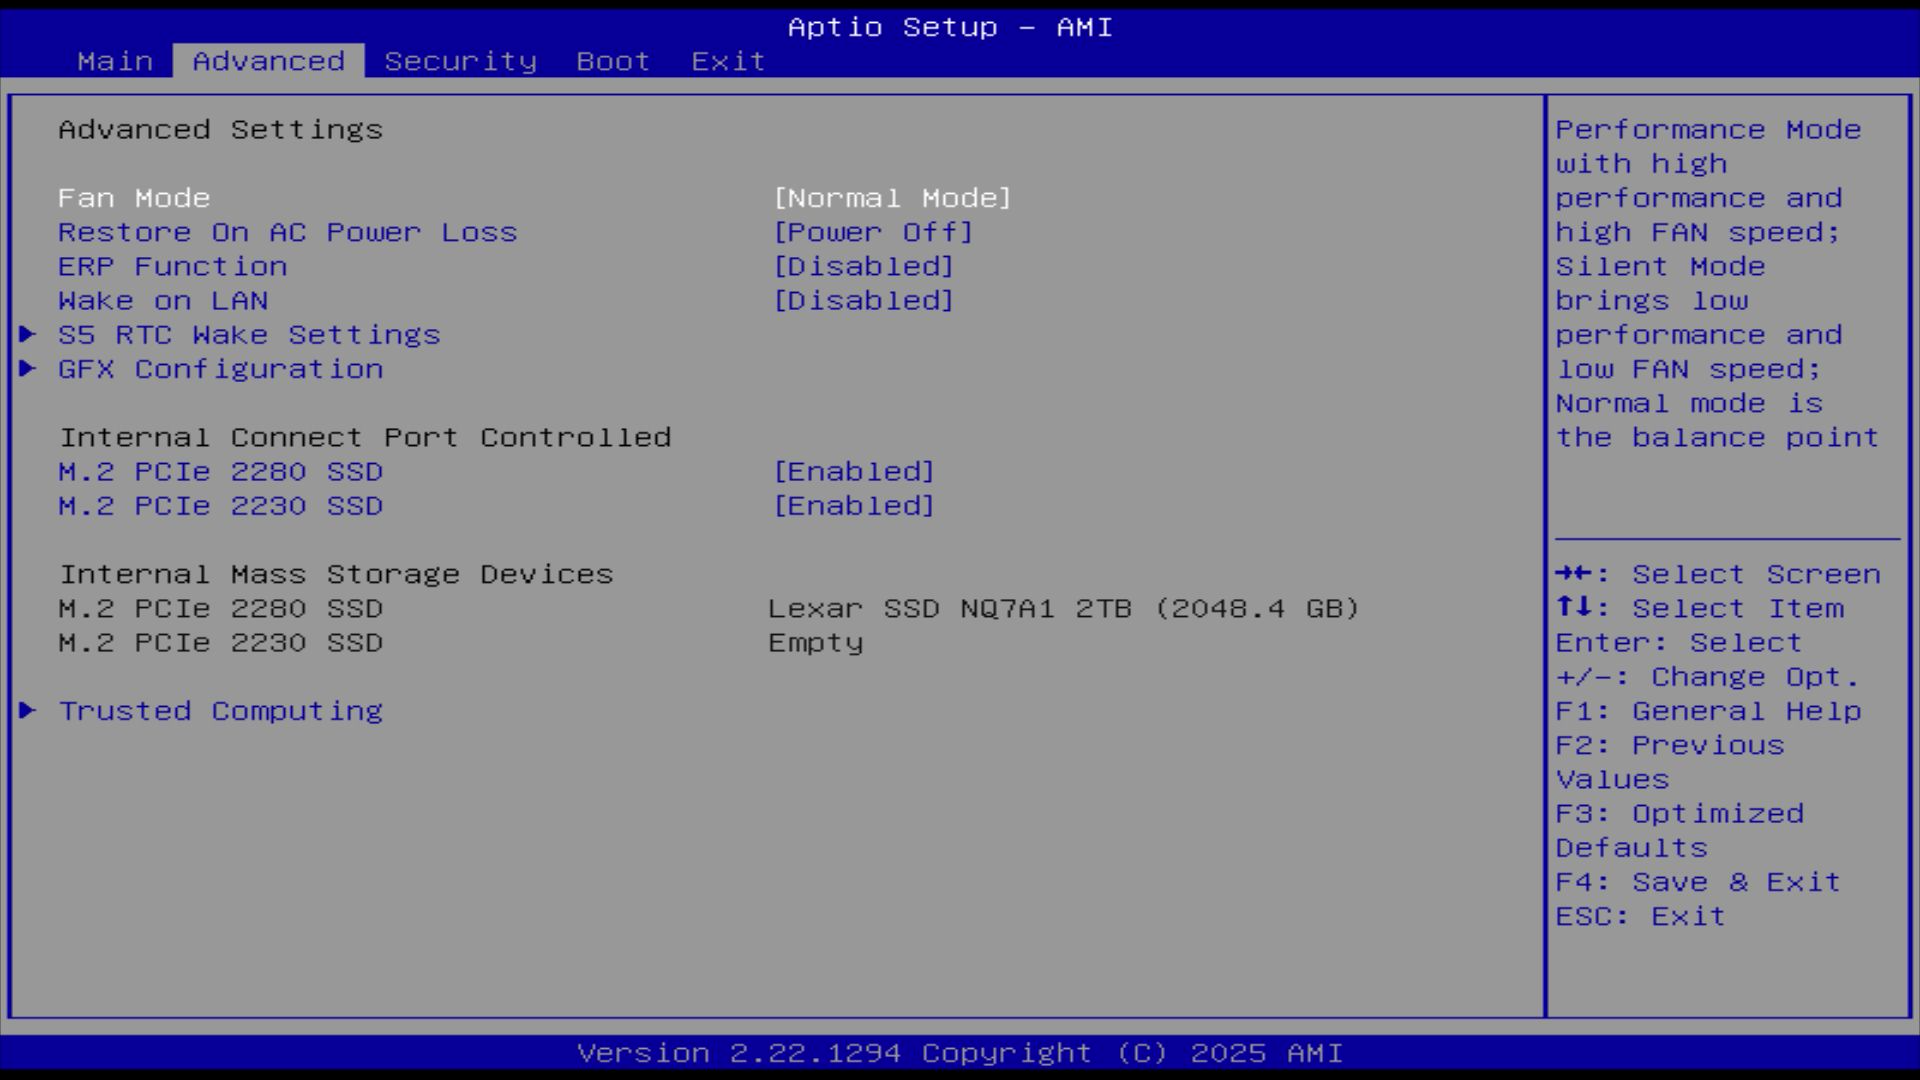Switch to the Main tab
The height and width of the screenshot is (1080, 1920).
click(x=115, y=61)
